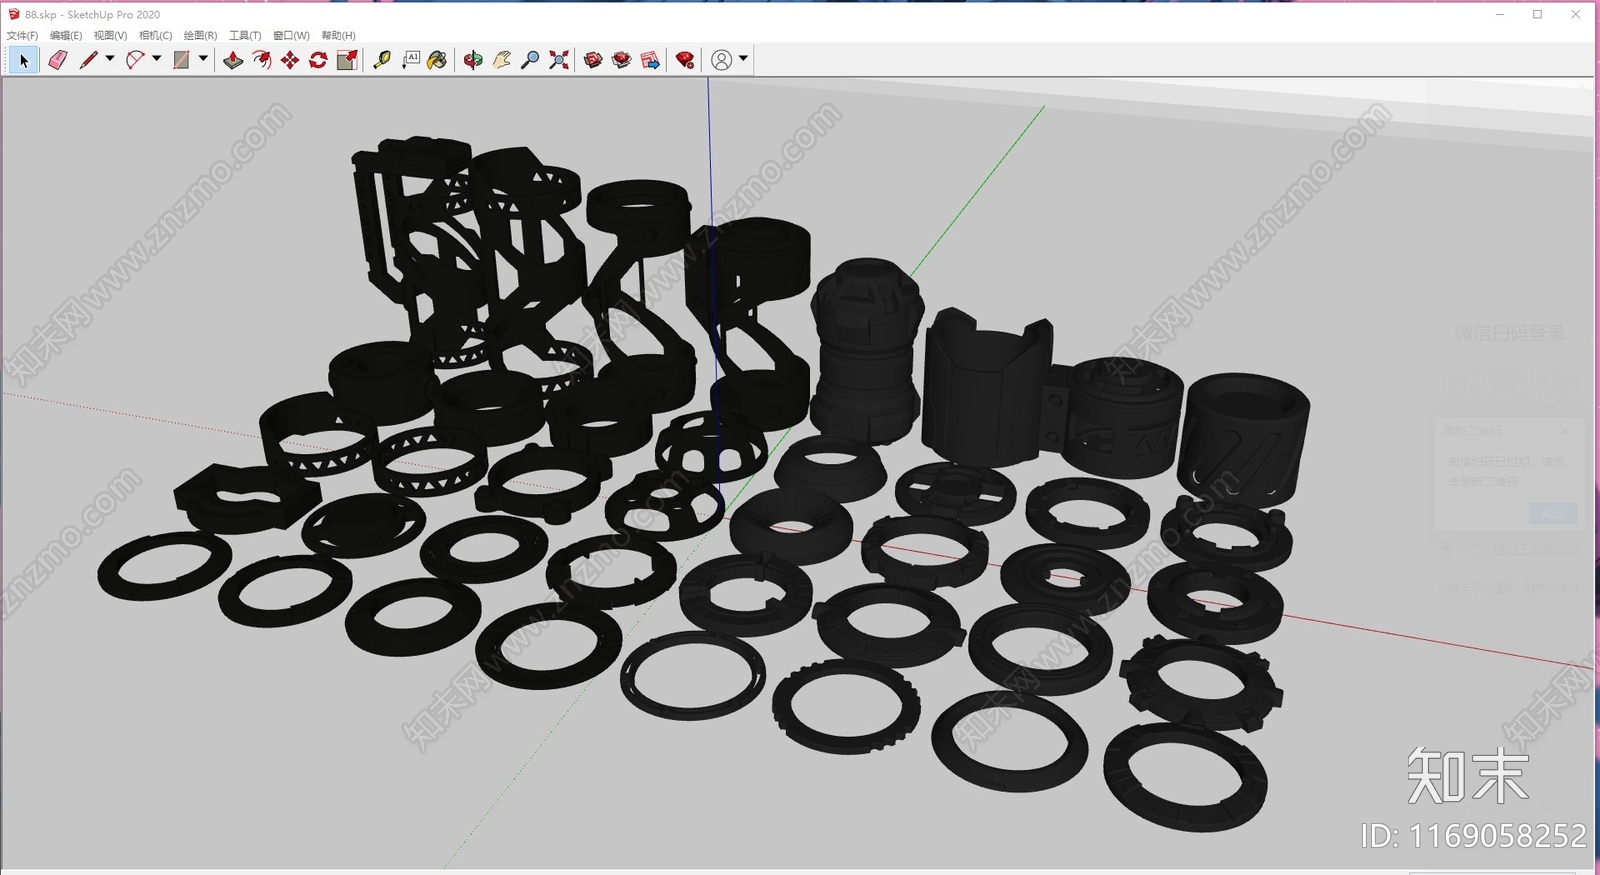
Task: Select the arrow Select tool
Action: click(24, 60)
